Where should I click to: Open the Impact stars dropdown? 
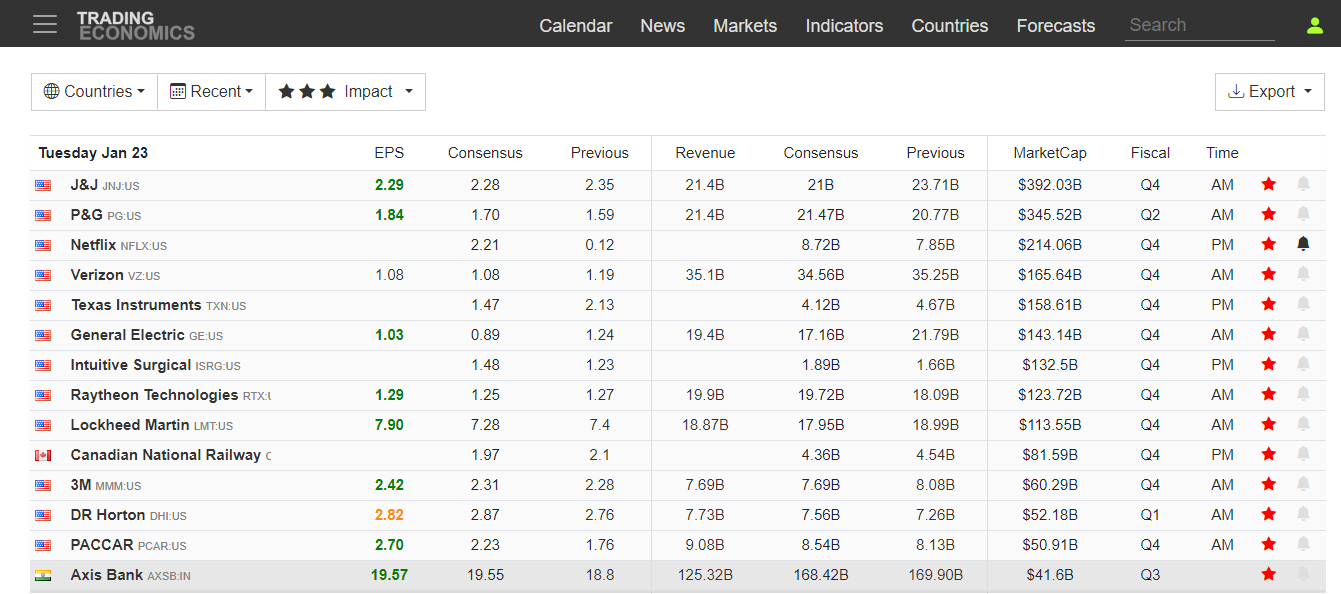click(345, 92)
